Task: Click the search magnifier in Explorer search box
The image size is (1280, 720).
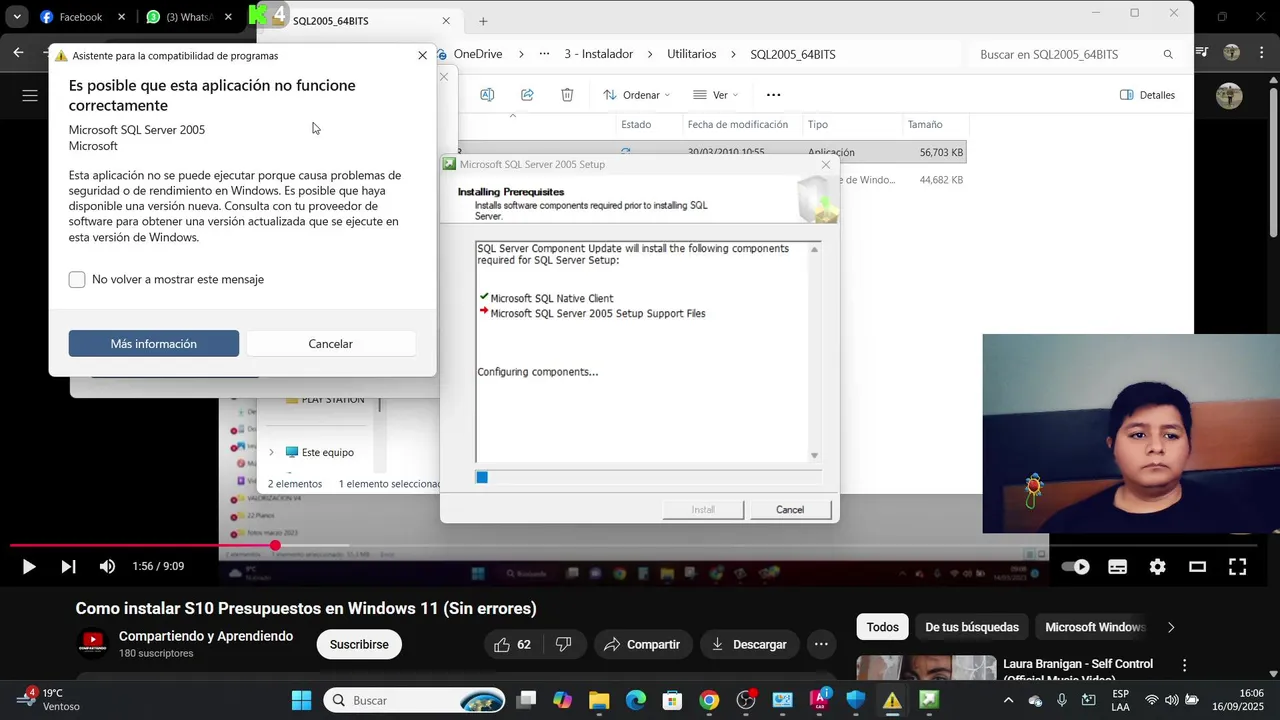Action: pyautogui.click(x=1168, y=54)
